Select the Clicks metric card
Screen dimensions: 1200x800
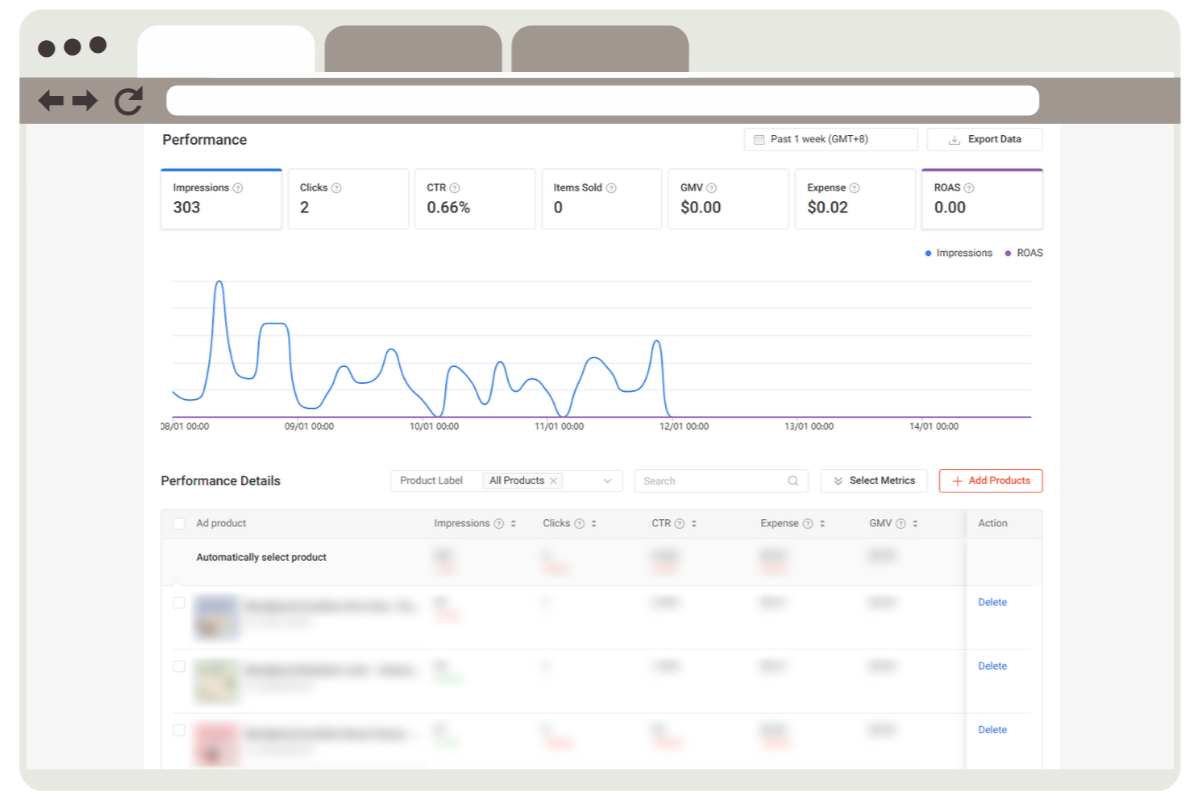[348, 199]
